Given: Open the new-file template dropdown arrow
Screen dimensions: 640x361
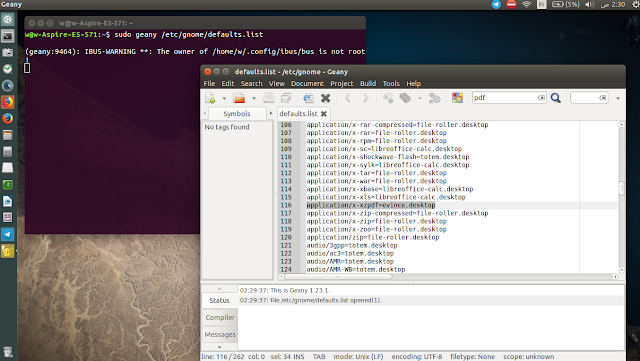Looking at the screenshot, I should pyautogui.click(x=224, y=98).
